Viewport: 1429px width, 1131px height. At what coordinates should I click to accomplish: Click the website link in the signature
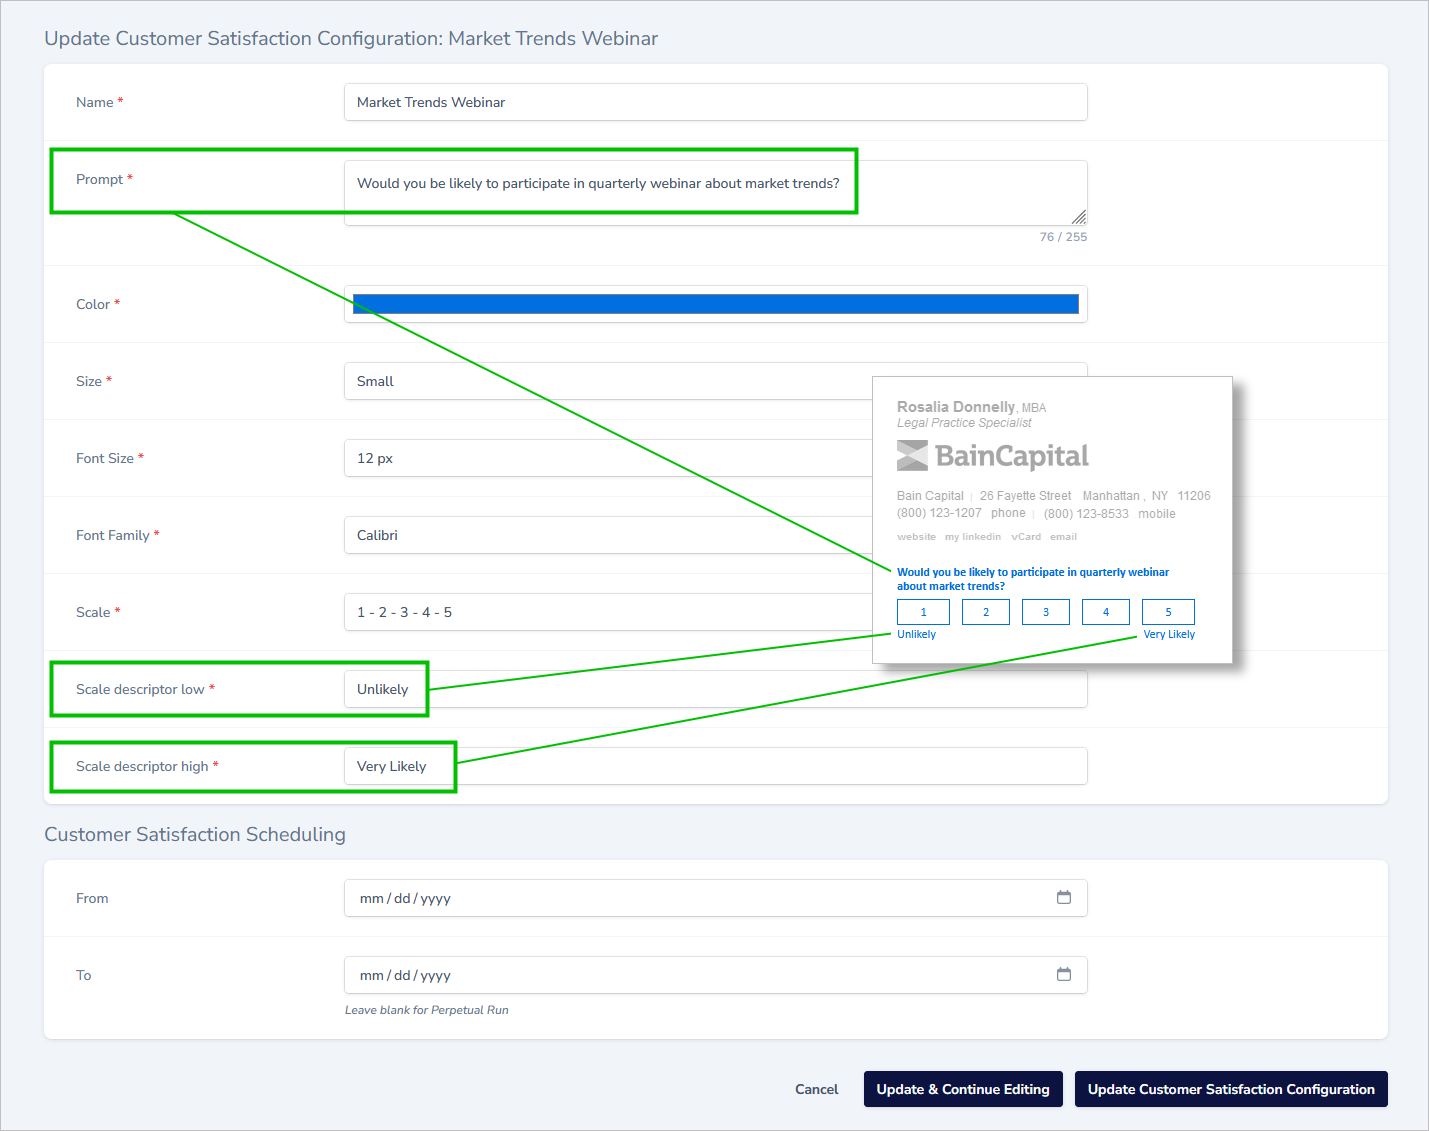(x=916, y=536)
